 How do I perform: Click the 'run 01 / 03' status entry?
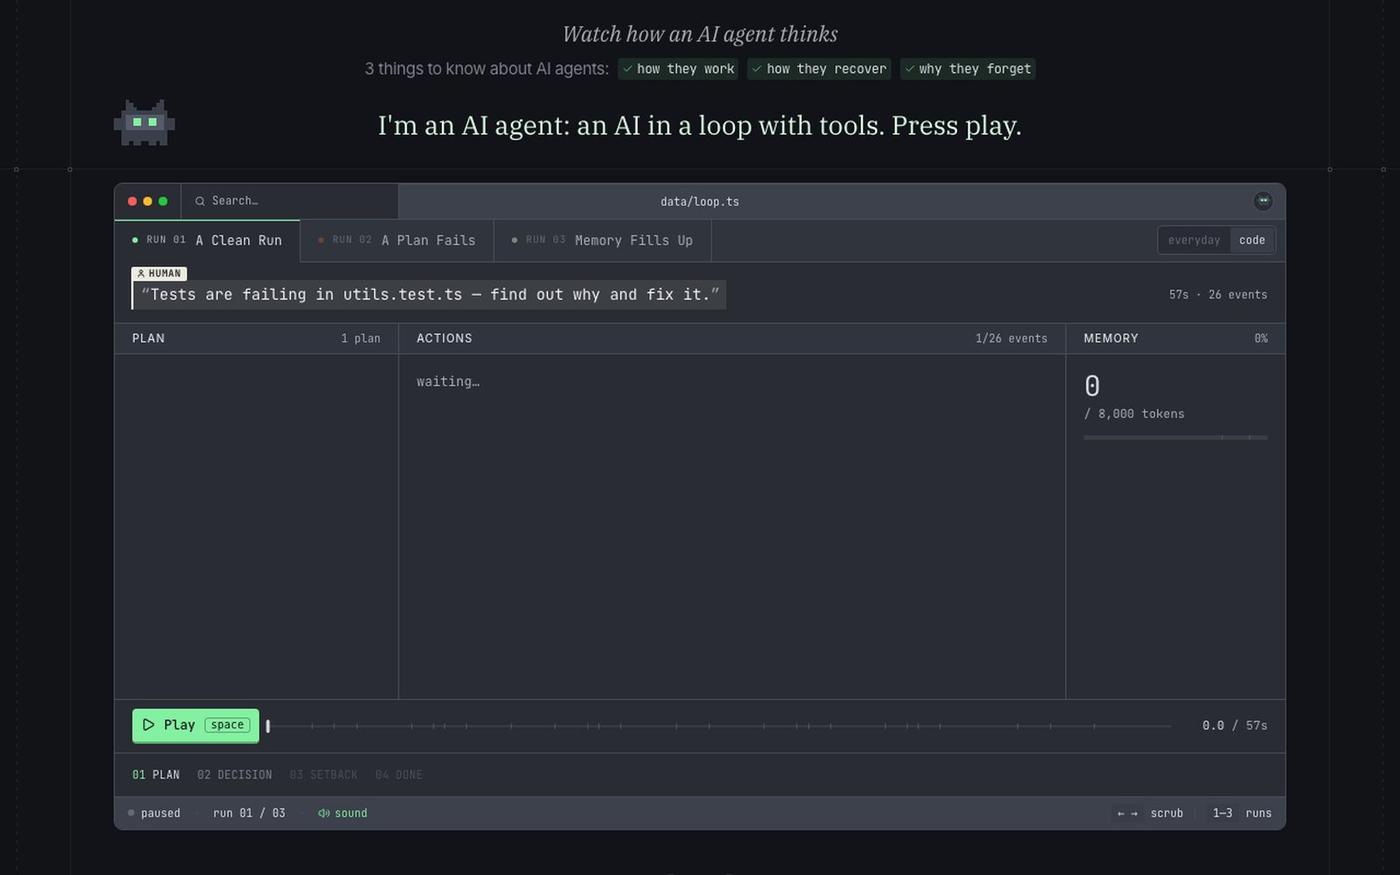point(249,813)
